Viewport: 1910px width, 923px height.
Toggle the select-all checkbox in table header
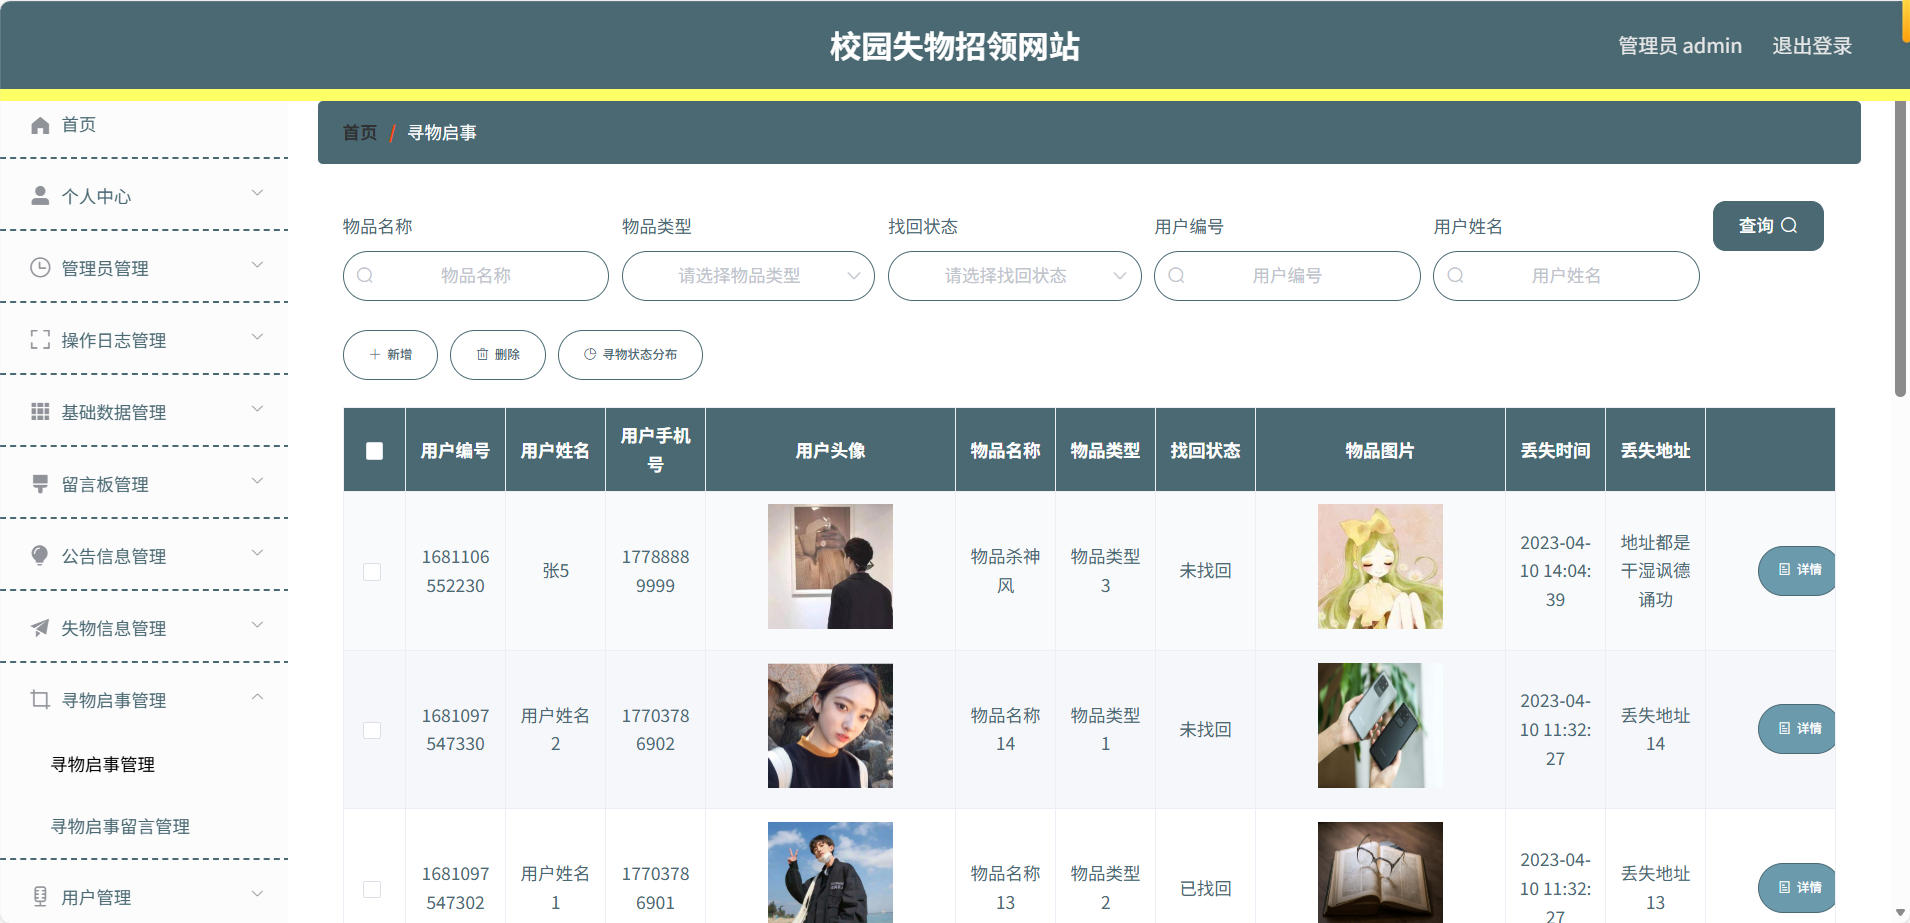click(375, 451)
